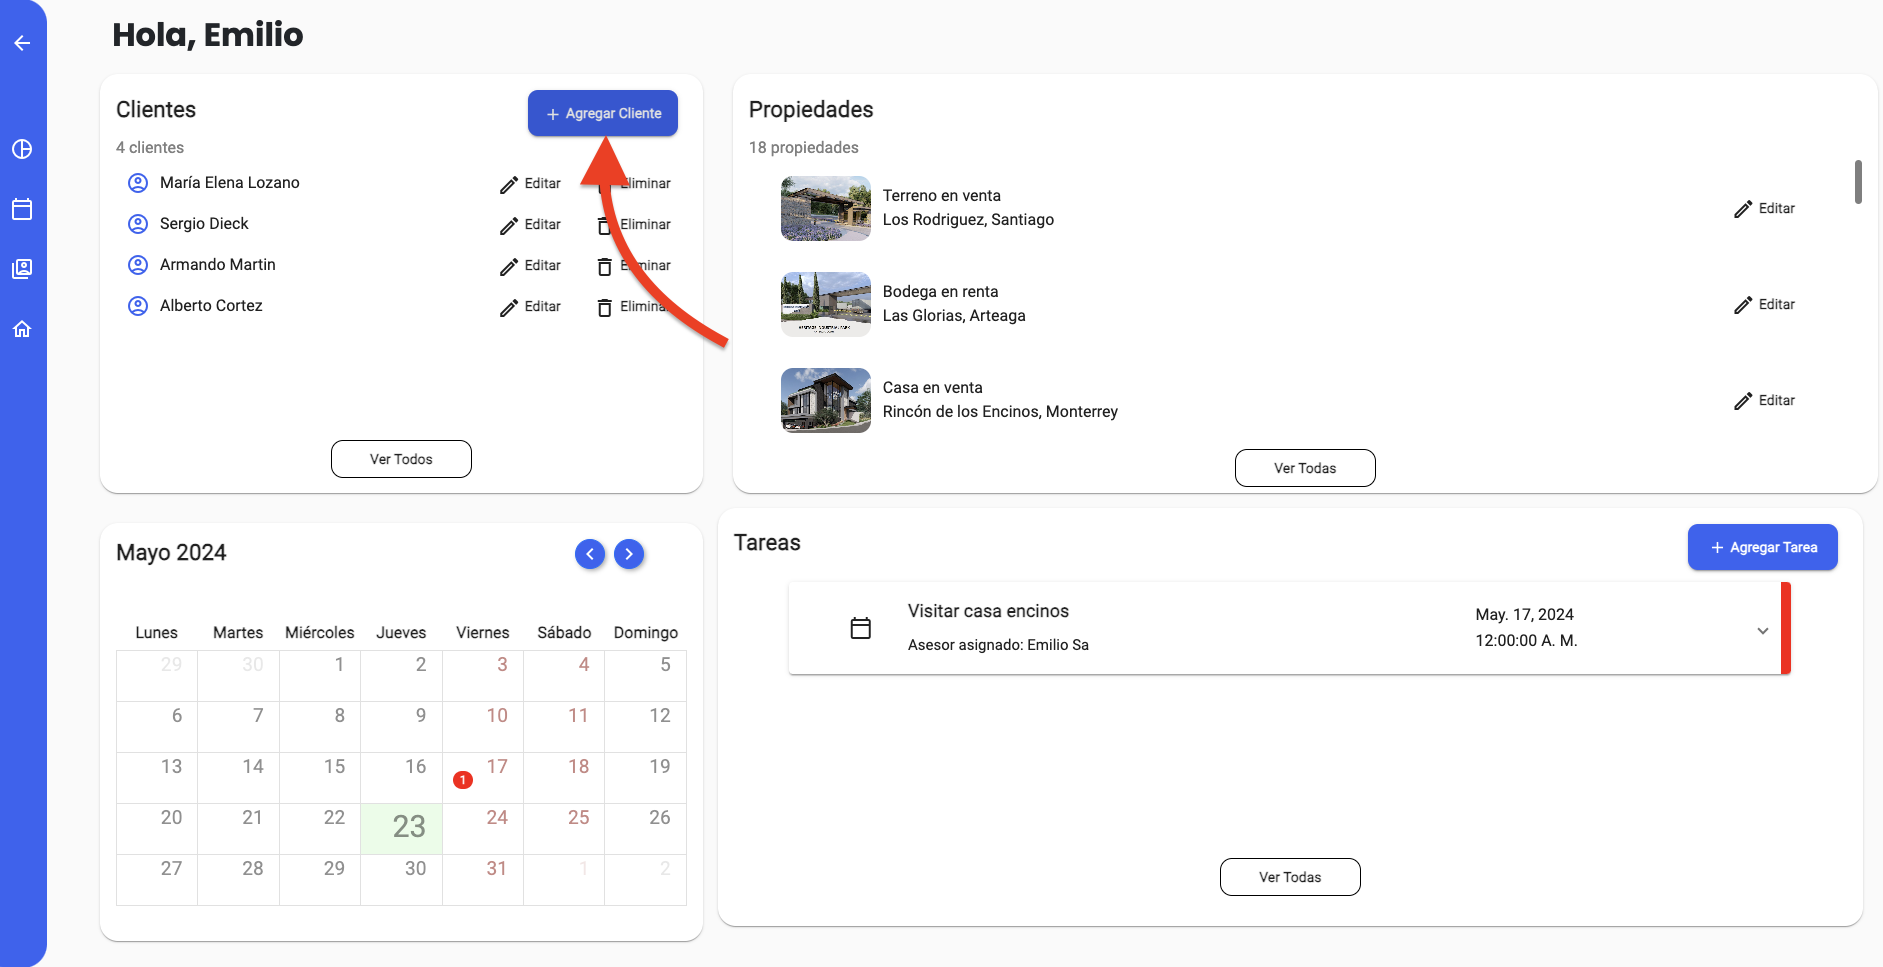Go to next month in calendar
This screenshot has width=1883, height=967.
pyautogui.click(x=629, y=554)
